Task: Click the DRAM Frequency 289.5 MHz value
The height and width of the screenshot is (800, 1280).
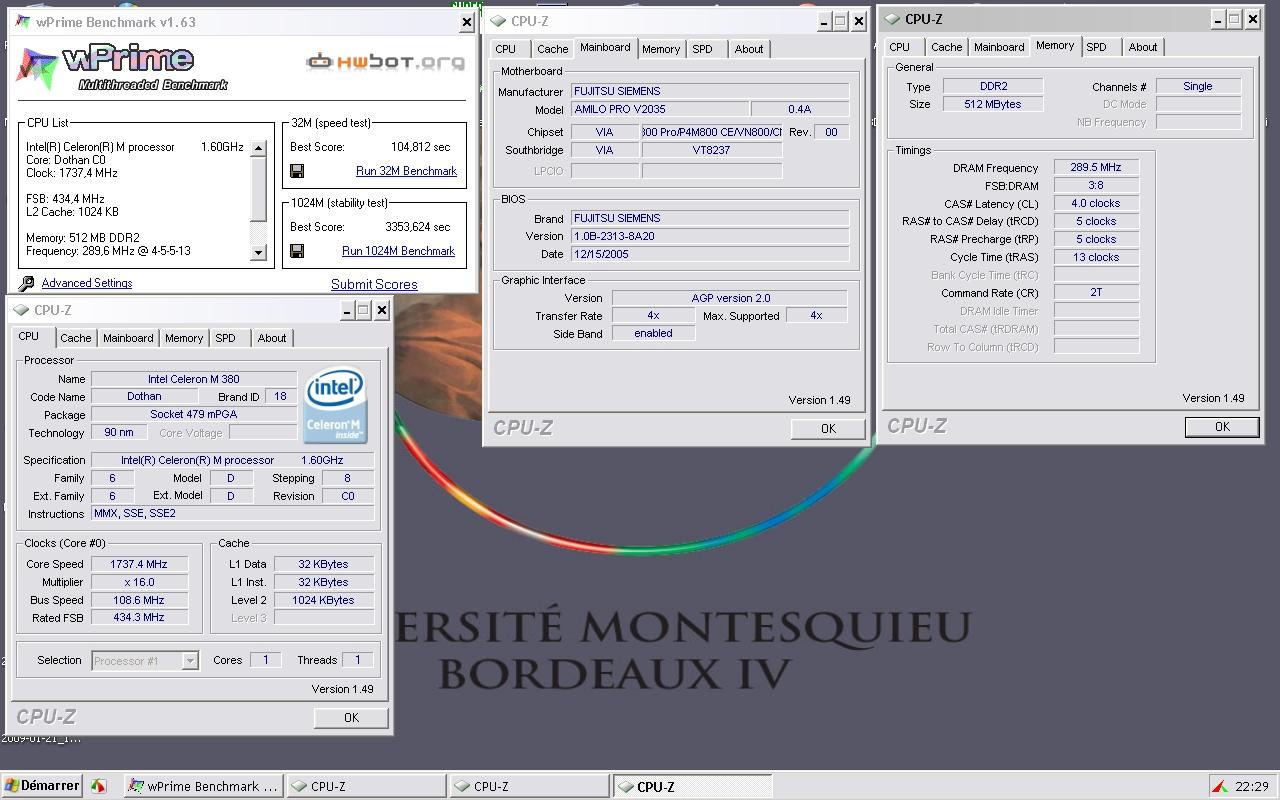Action: pyautogui.click(x=1096, y=168)
